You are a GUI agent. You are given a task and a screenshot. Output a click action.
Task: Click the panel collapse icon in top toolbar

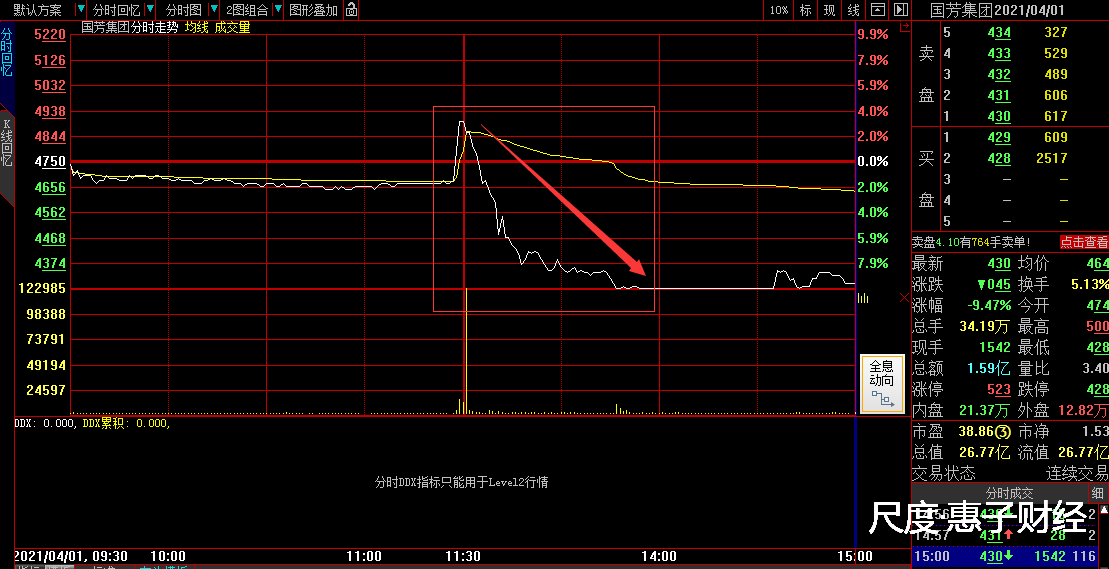877,10
